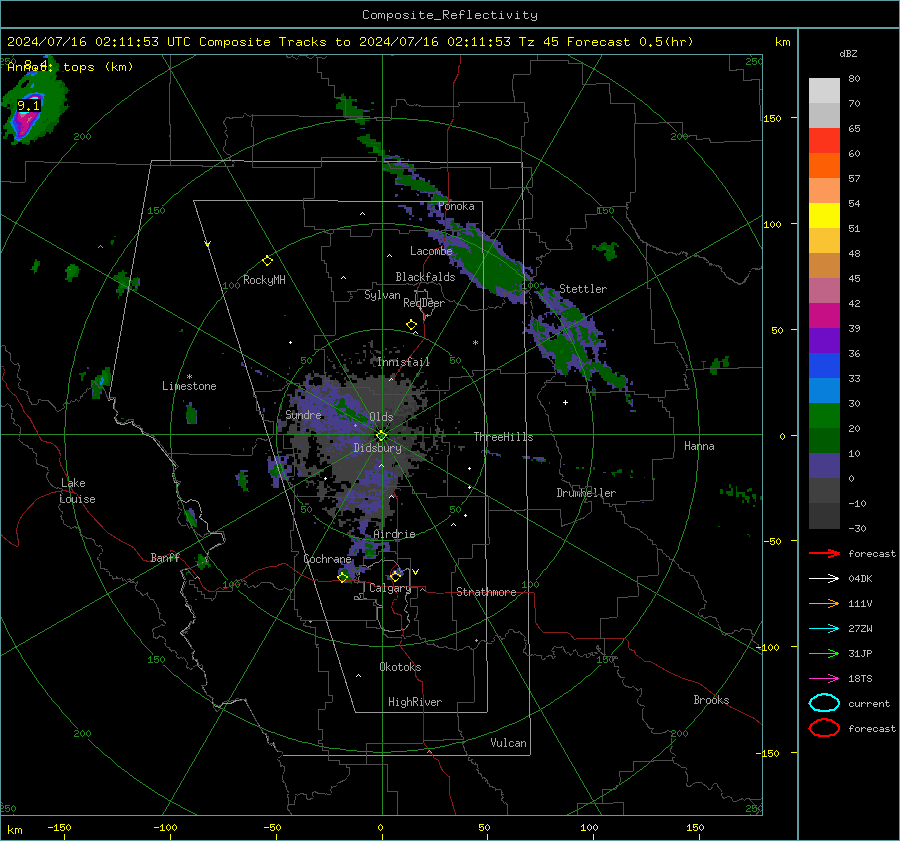Select the orange 111V track arrow
This screenshot has height=841, width=900.
[x=824, y=603]
